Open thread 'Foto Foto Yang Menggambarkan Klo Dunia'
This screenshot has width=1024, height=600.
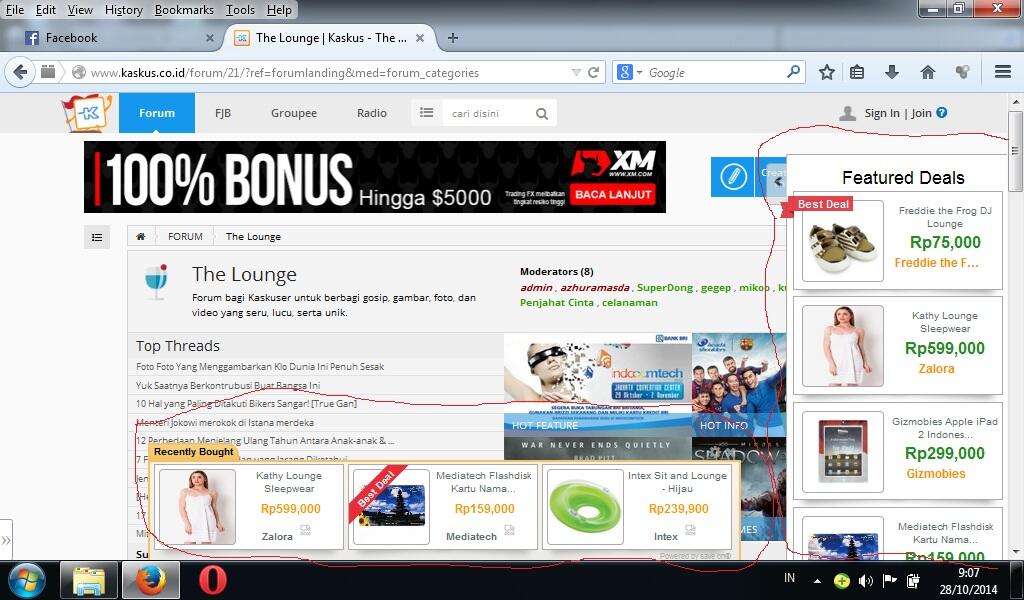click(260, 366)
